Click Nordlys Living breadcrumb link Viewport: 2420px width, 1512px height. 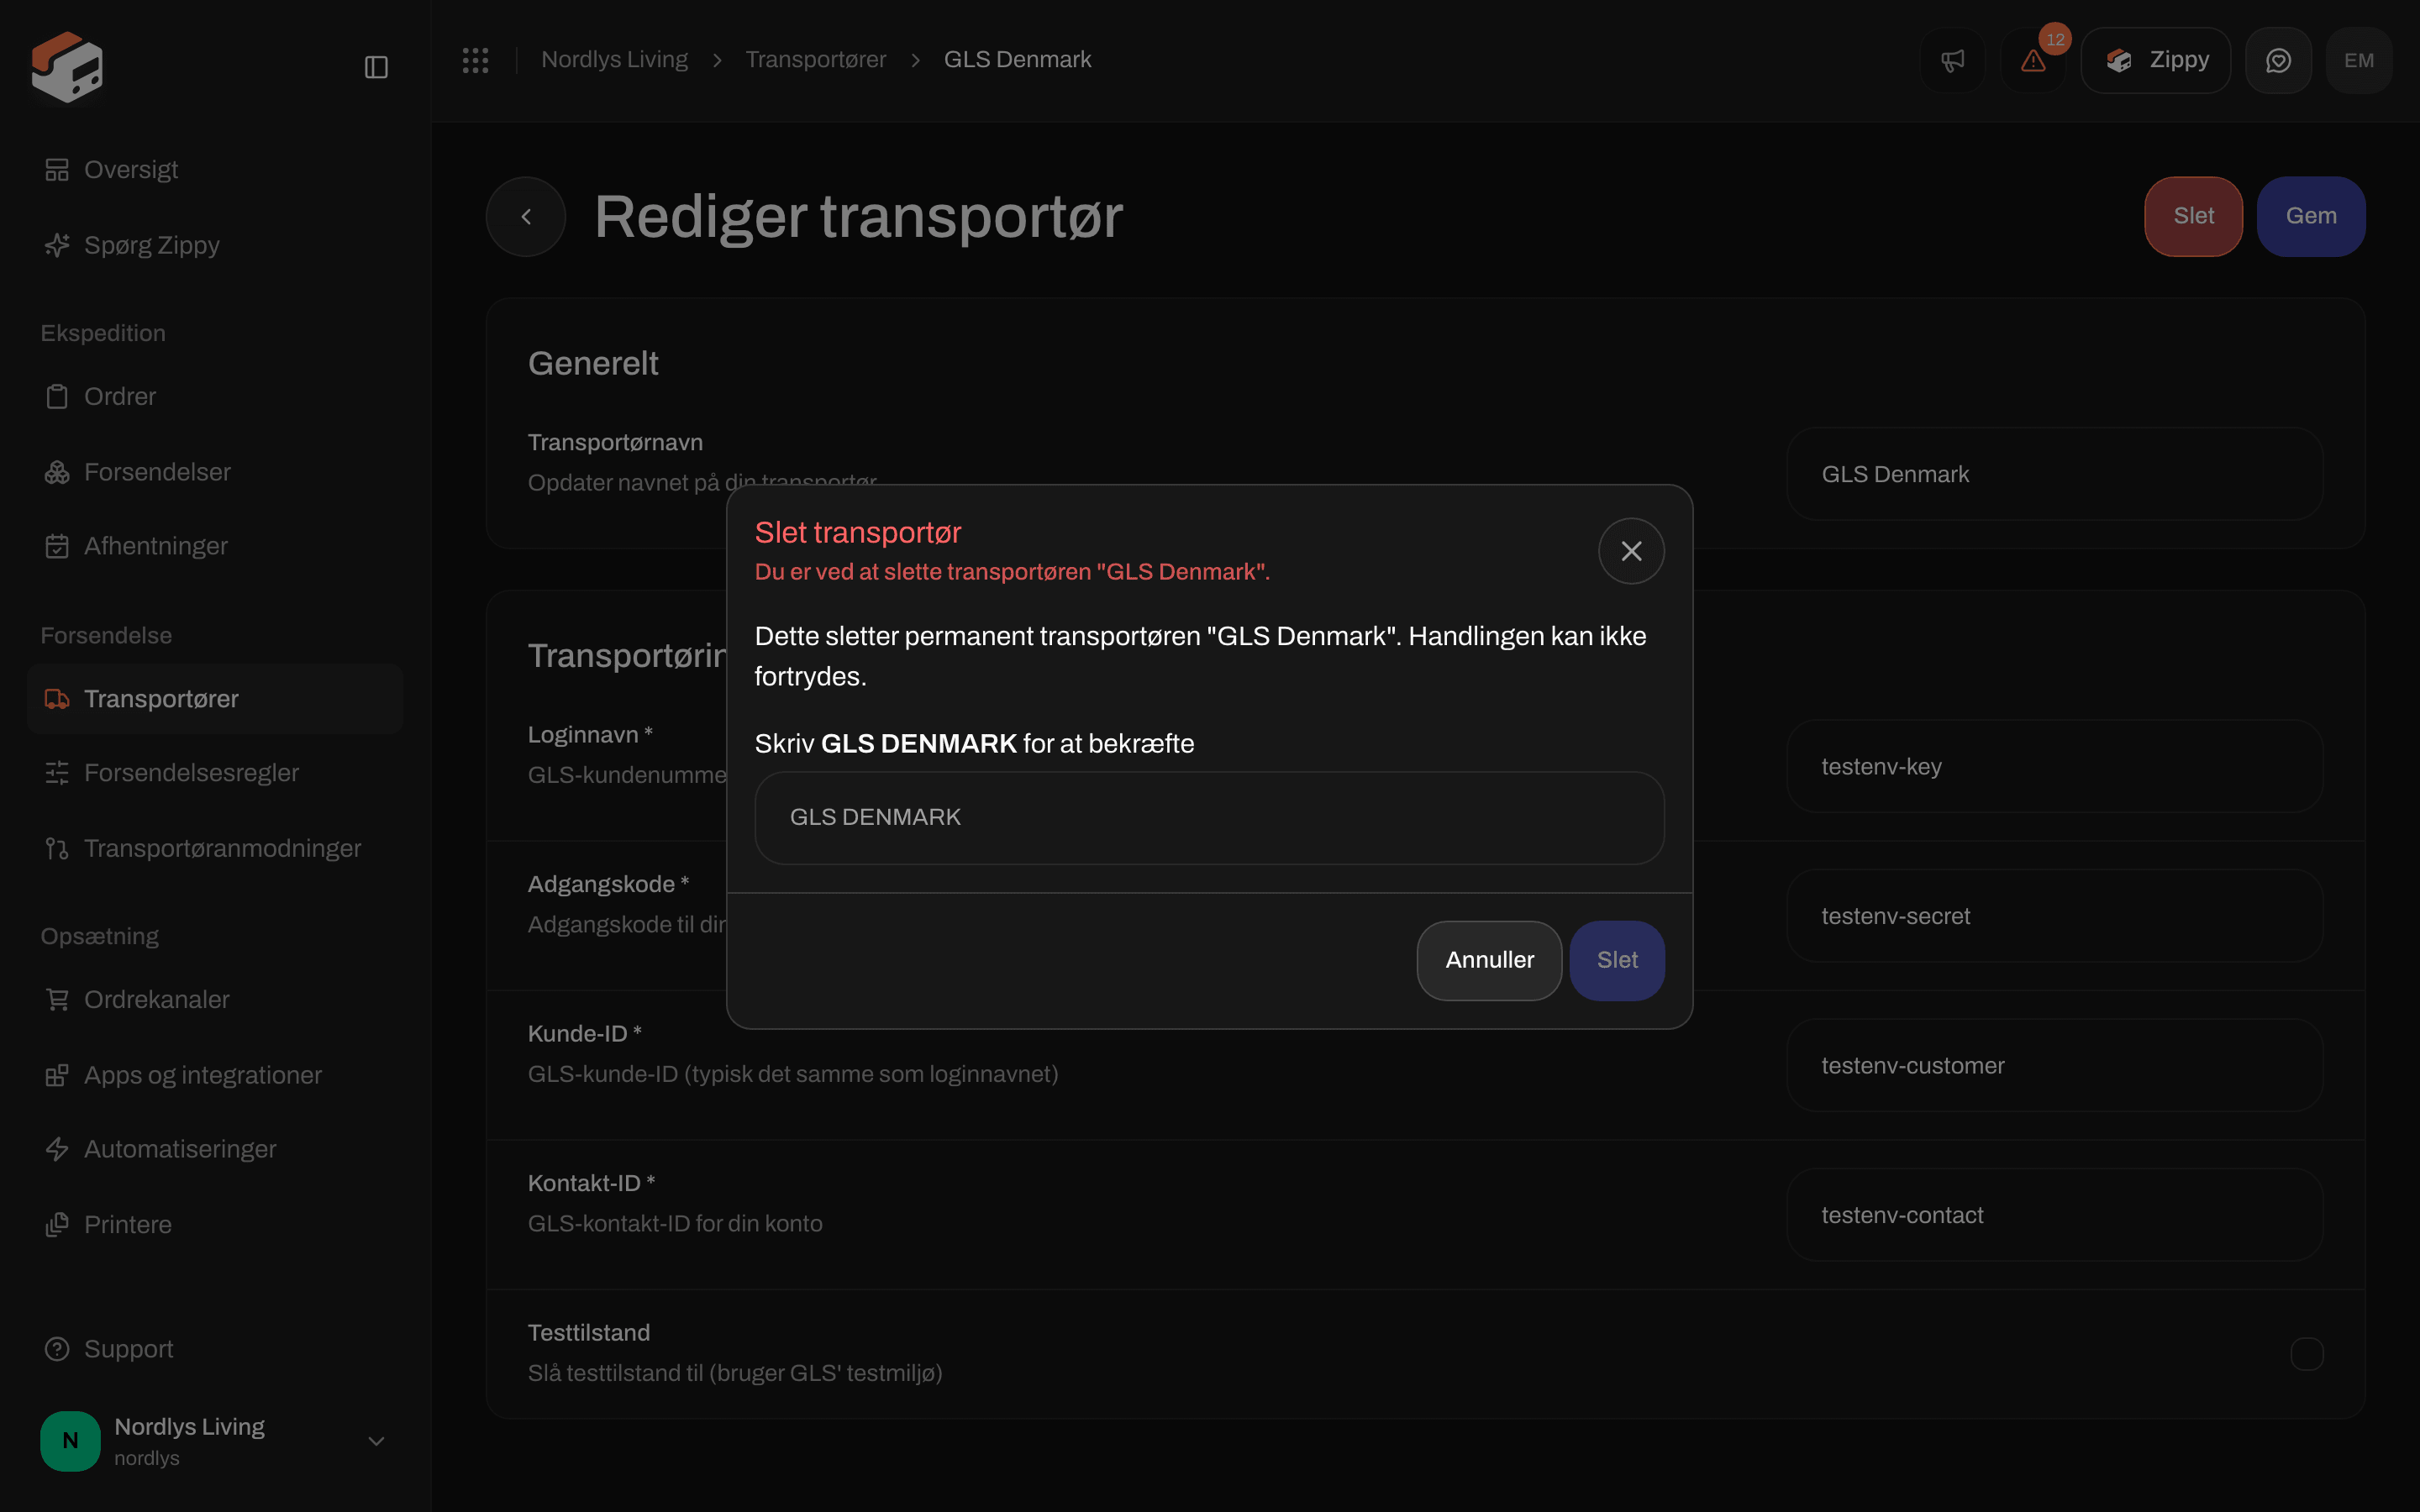pyautogui.click(x=614, y=60)
